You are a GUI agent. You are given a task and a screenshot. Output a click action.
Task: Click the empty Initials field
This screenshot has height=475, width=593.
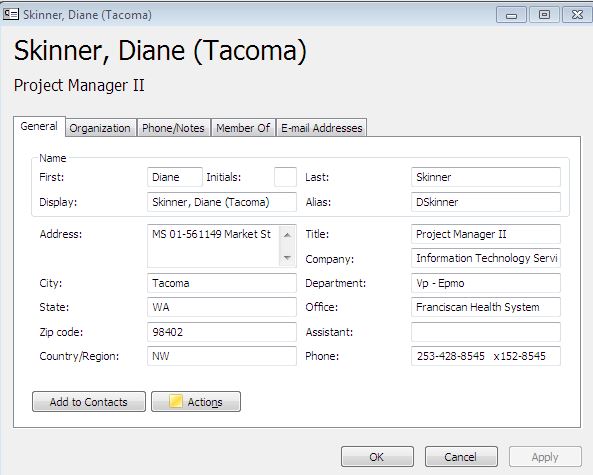[285, 177]
